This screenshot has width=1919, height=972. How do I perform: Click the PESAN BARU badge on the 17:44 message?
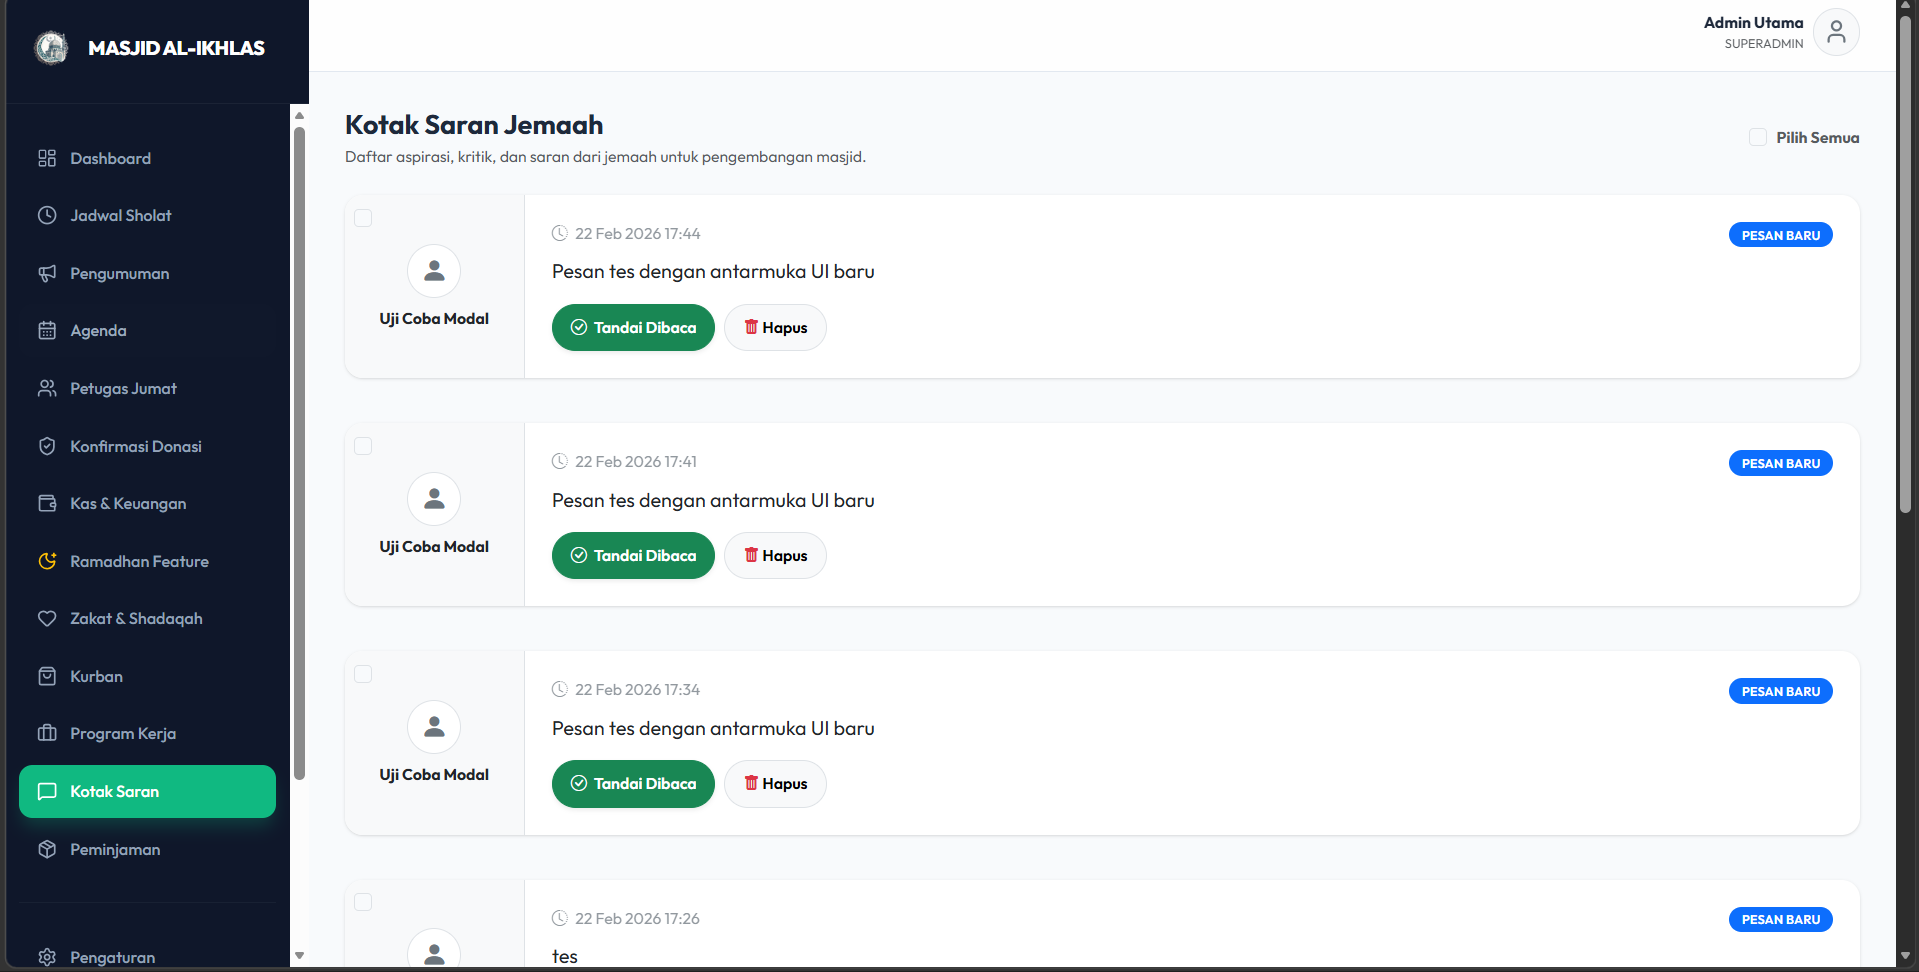pos(1781,235)
